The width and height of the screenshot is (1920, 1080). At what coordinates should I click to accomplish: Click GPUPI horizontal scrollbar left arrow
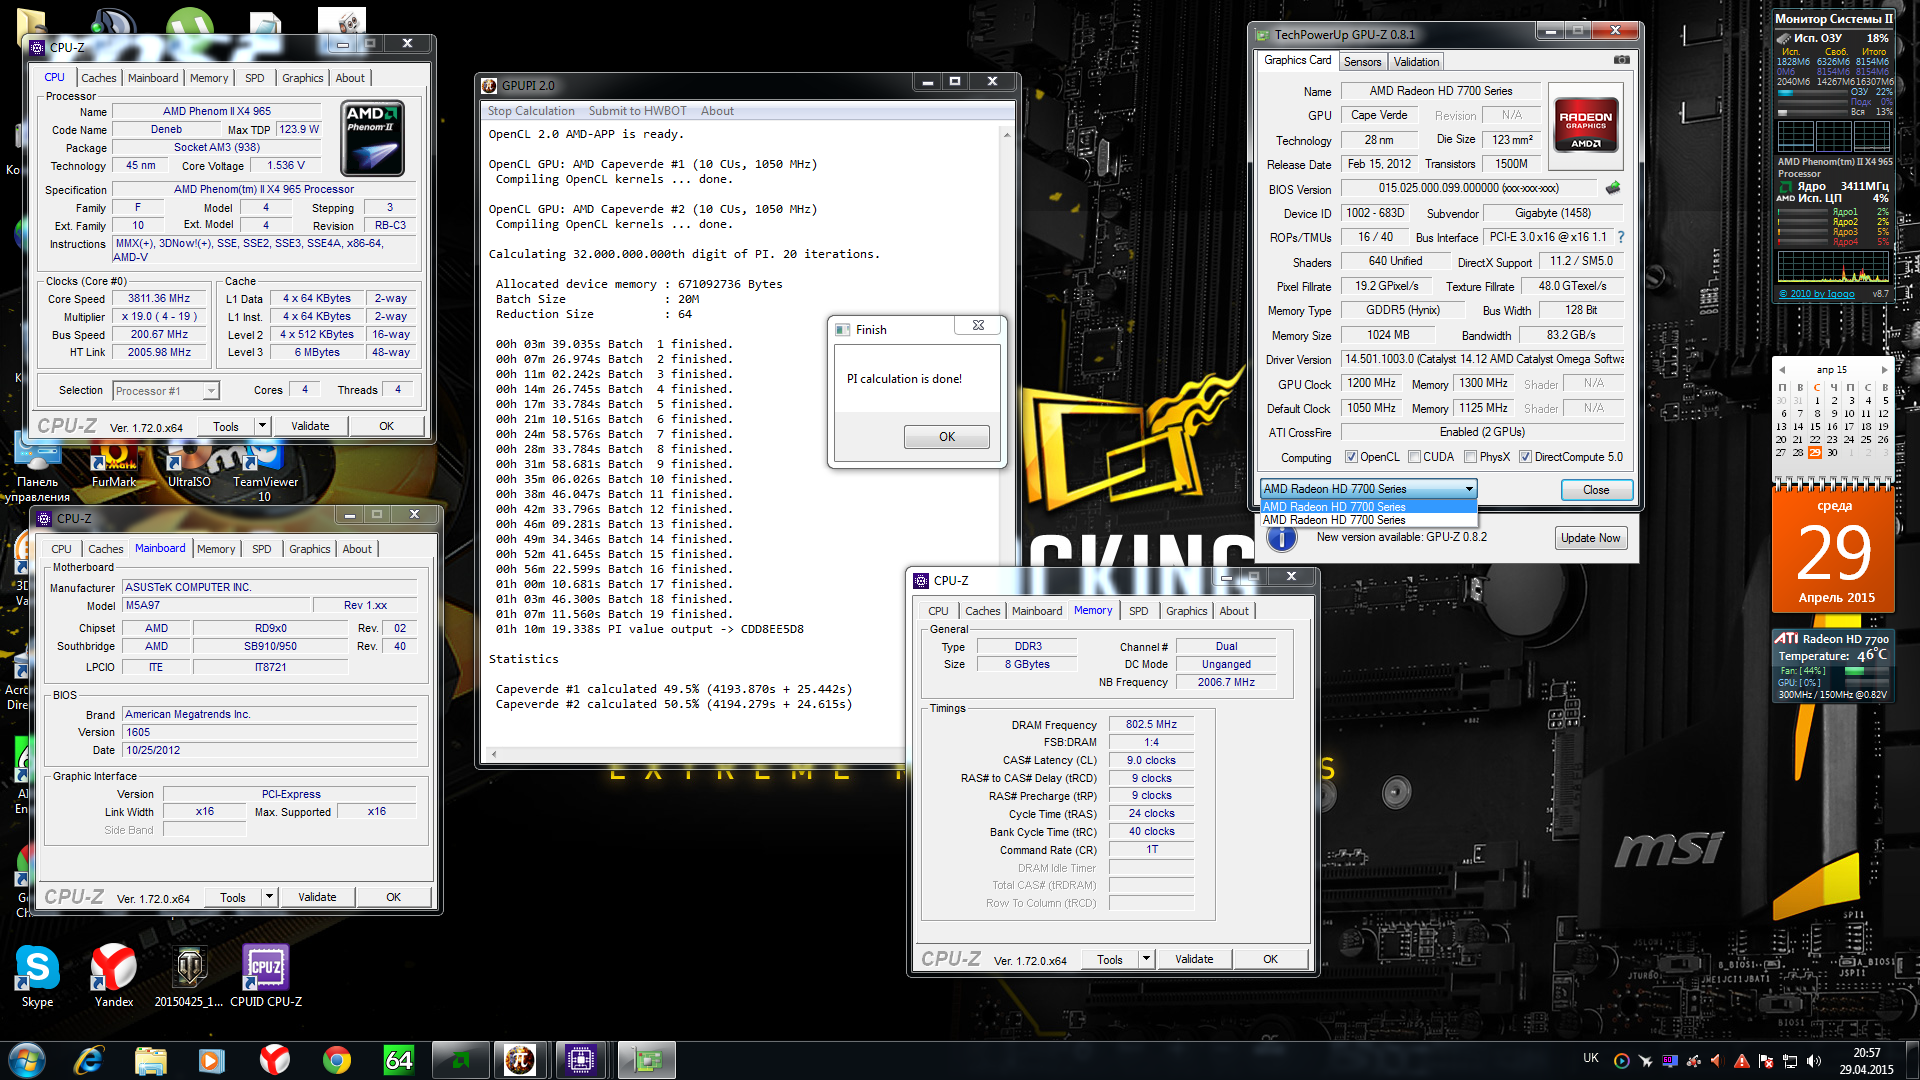pyautogui.click(x=493, y=754)
